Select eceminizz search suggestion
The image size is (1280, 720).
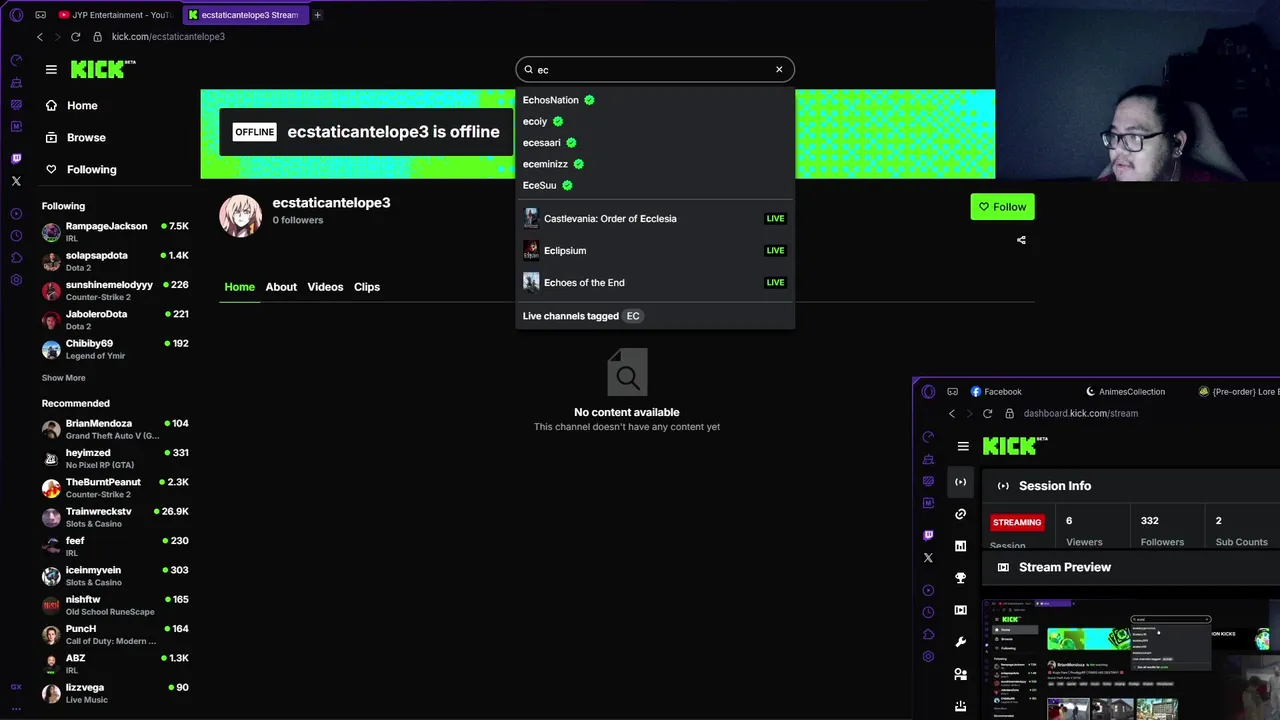655,164
